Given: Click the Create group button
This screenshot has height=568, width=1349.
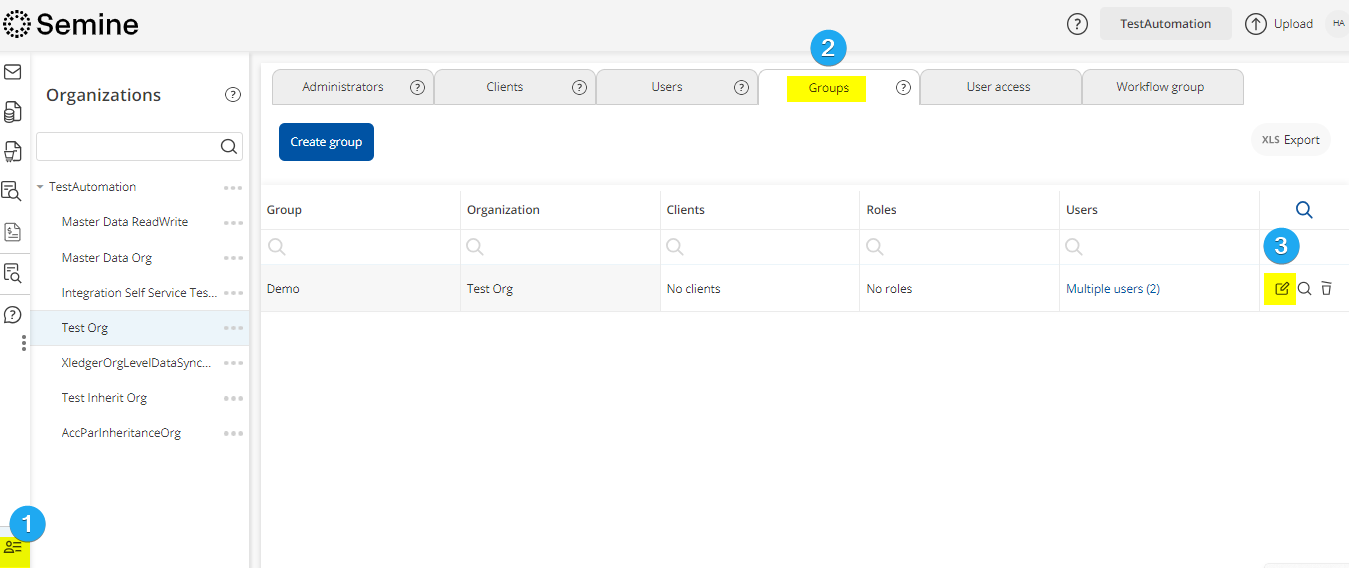Looking at the screenshot, I should click(326, 142).
